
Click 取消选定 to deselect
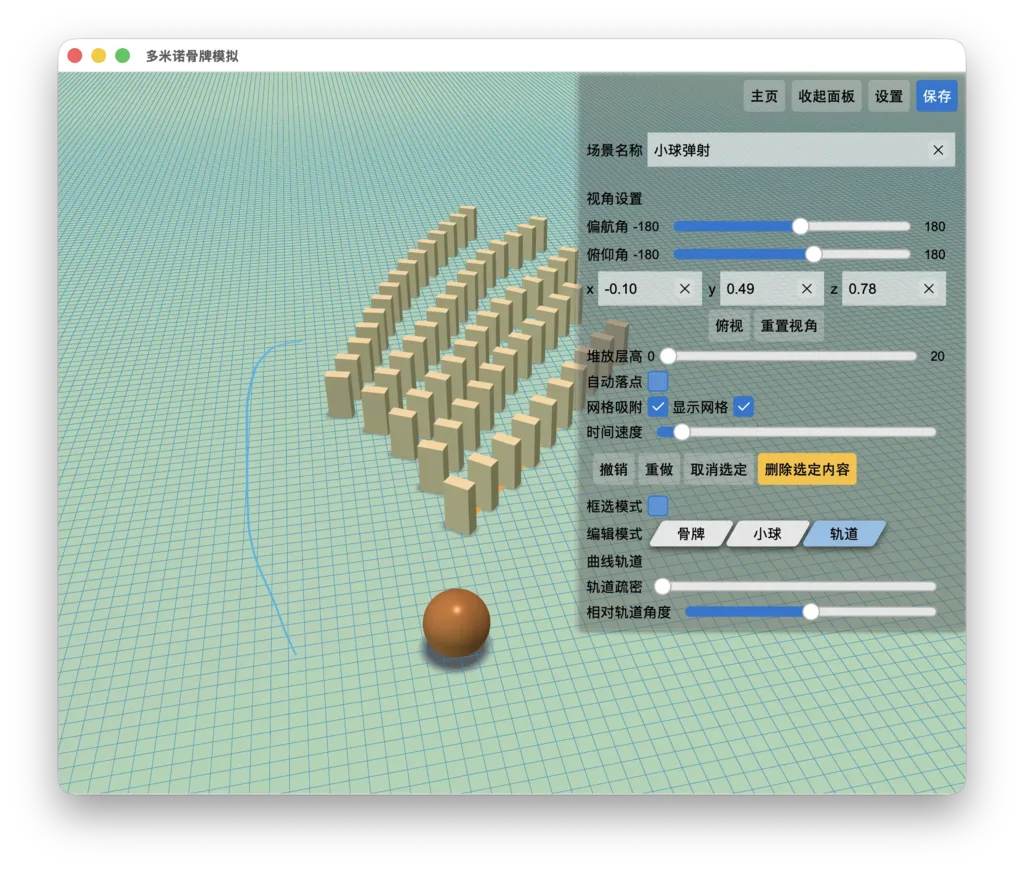[718, 469]
